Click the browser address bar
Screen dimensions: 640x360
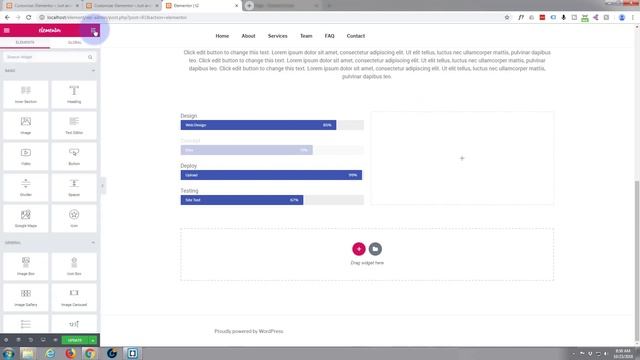coord(269,18)
